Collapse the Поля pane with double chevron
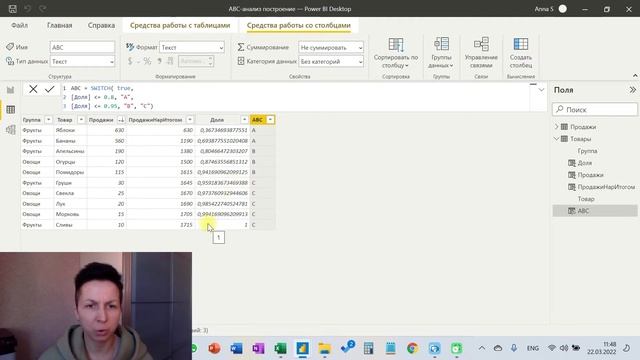This screenshot has height=360, width=640. [x=632, y=90]
